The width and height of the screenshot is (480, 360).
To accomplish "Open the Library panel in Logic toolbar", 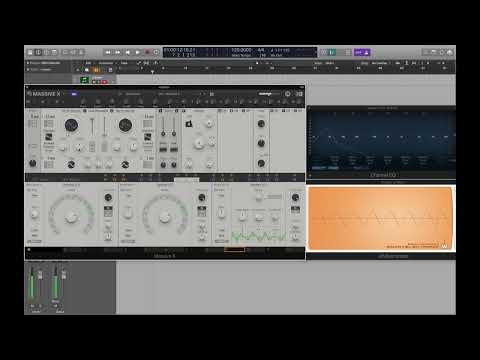I will pyautogui.click(x=30, y=52).
